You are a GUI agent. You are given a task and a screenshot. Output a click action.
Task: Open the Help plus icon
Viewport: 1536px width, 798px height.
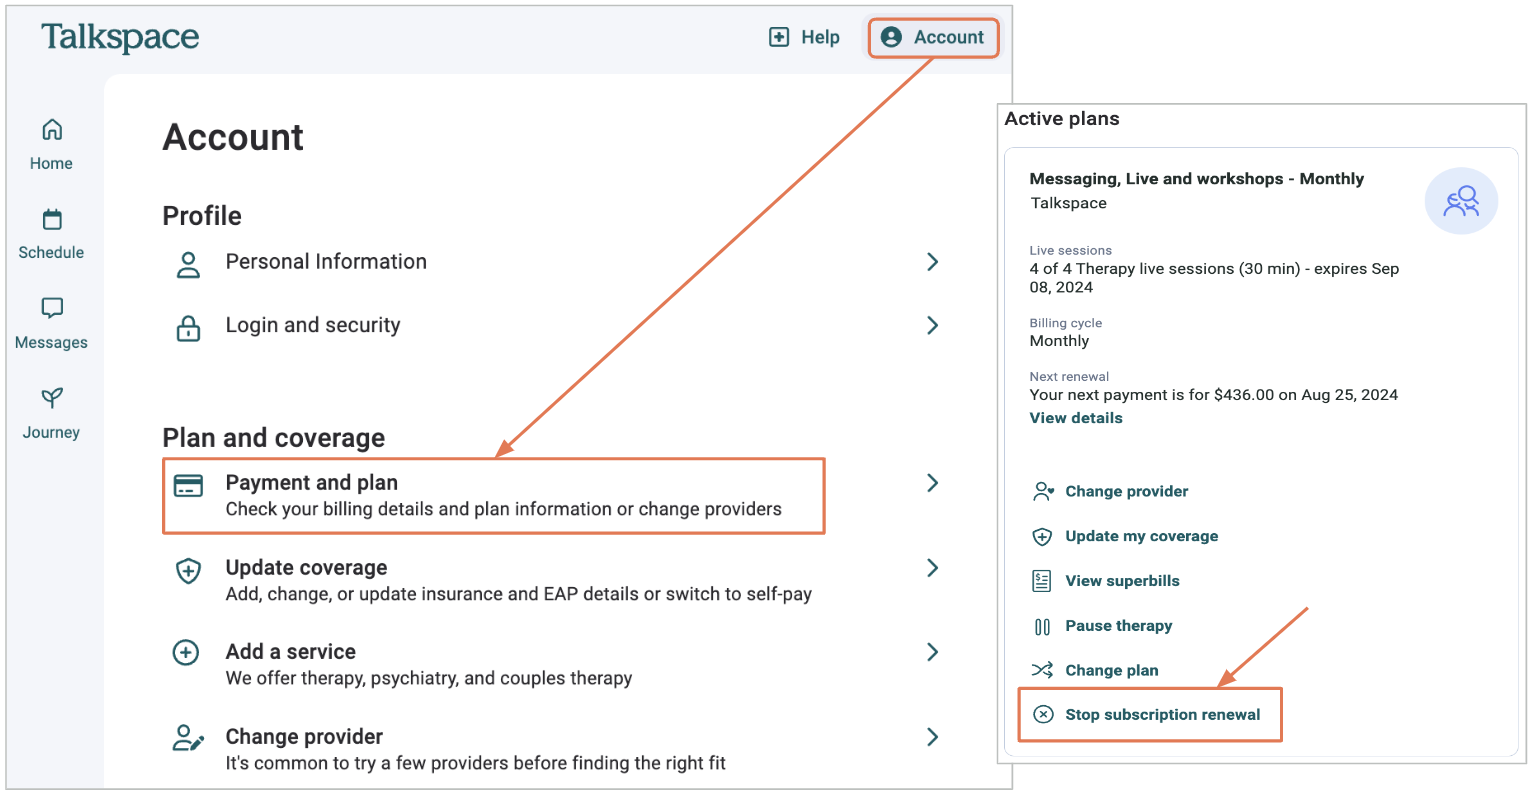(779, 37)
